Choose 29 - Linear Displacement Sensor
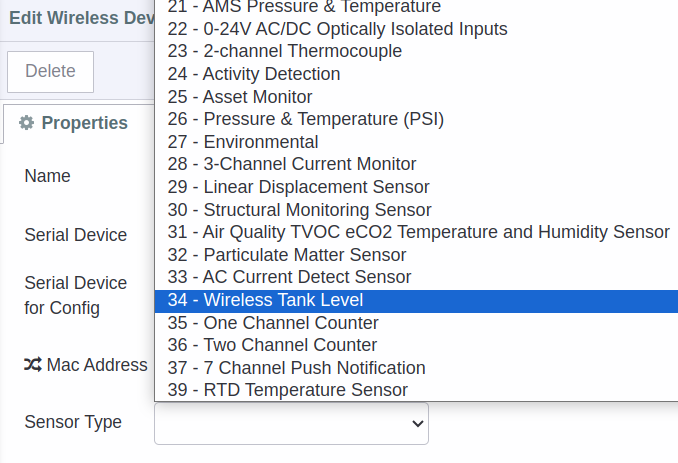Viewport: 678px width, 463px height. pos(416,187)
